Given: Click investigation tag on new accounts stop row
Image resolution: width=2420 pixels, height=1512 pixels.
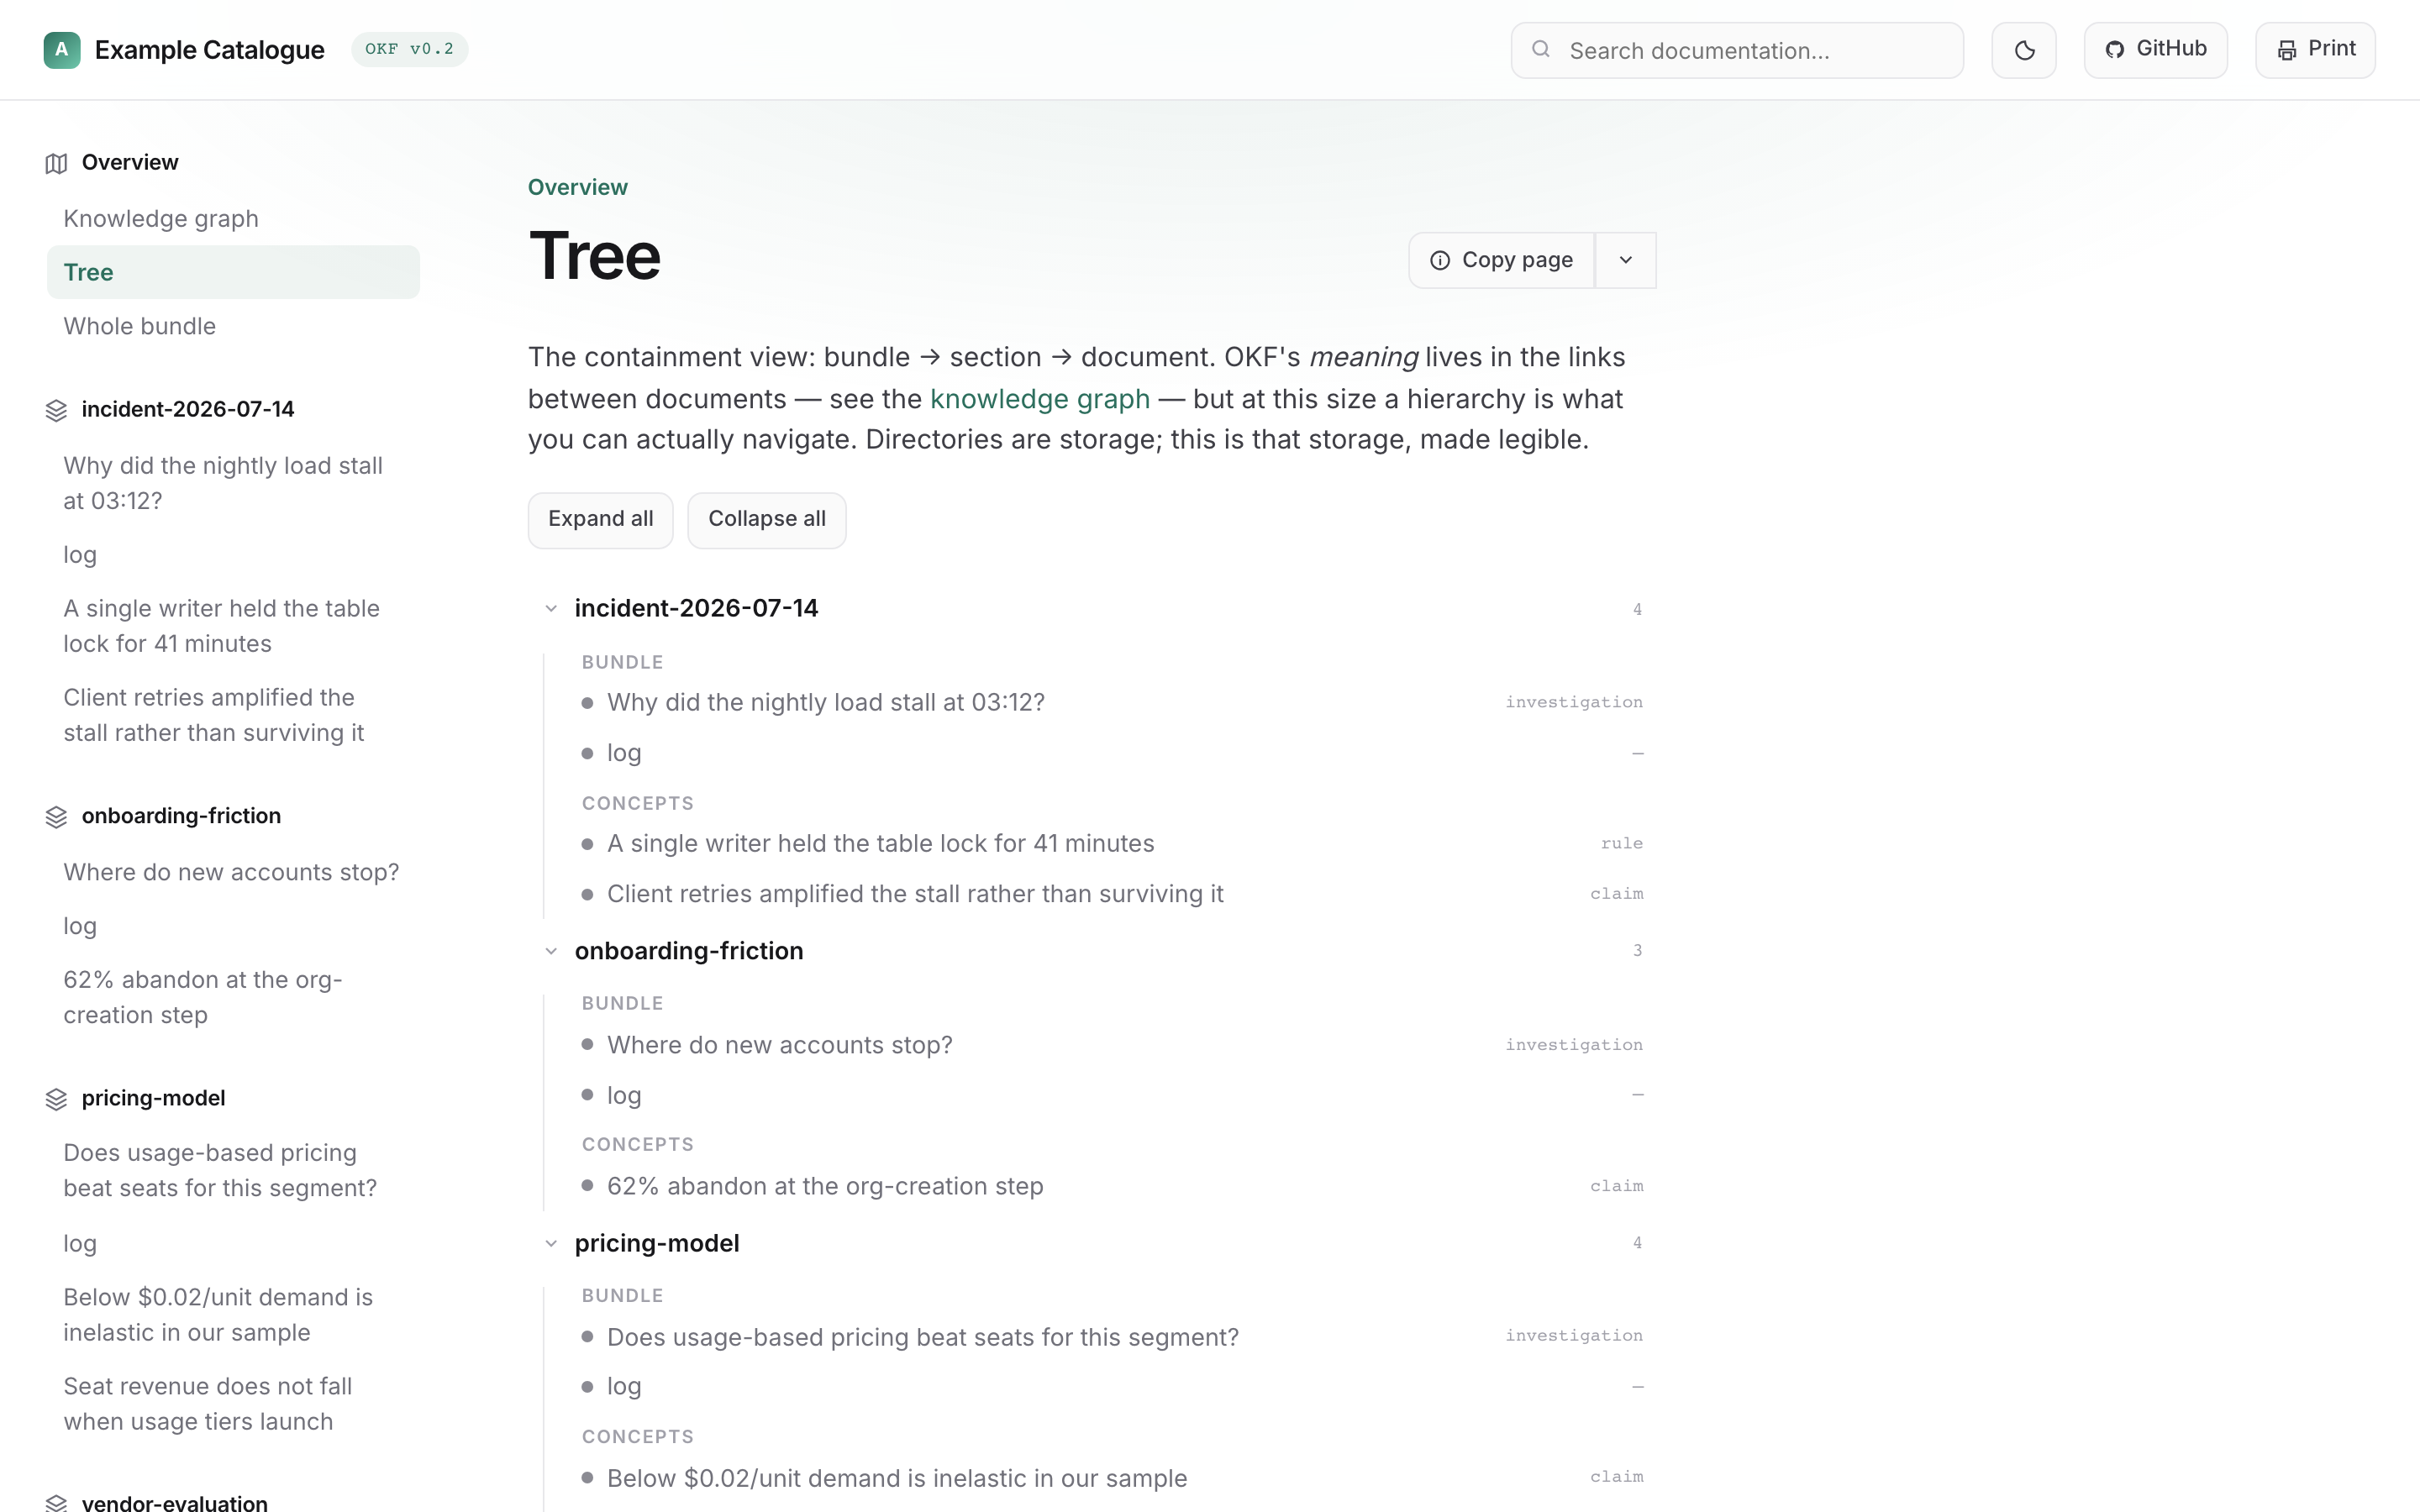Looking at the screenshot, I should coord(1574,1045).
